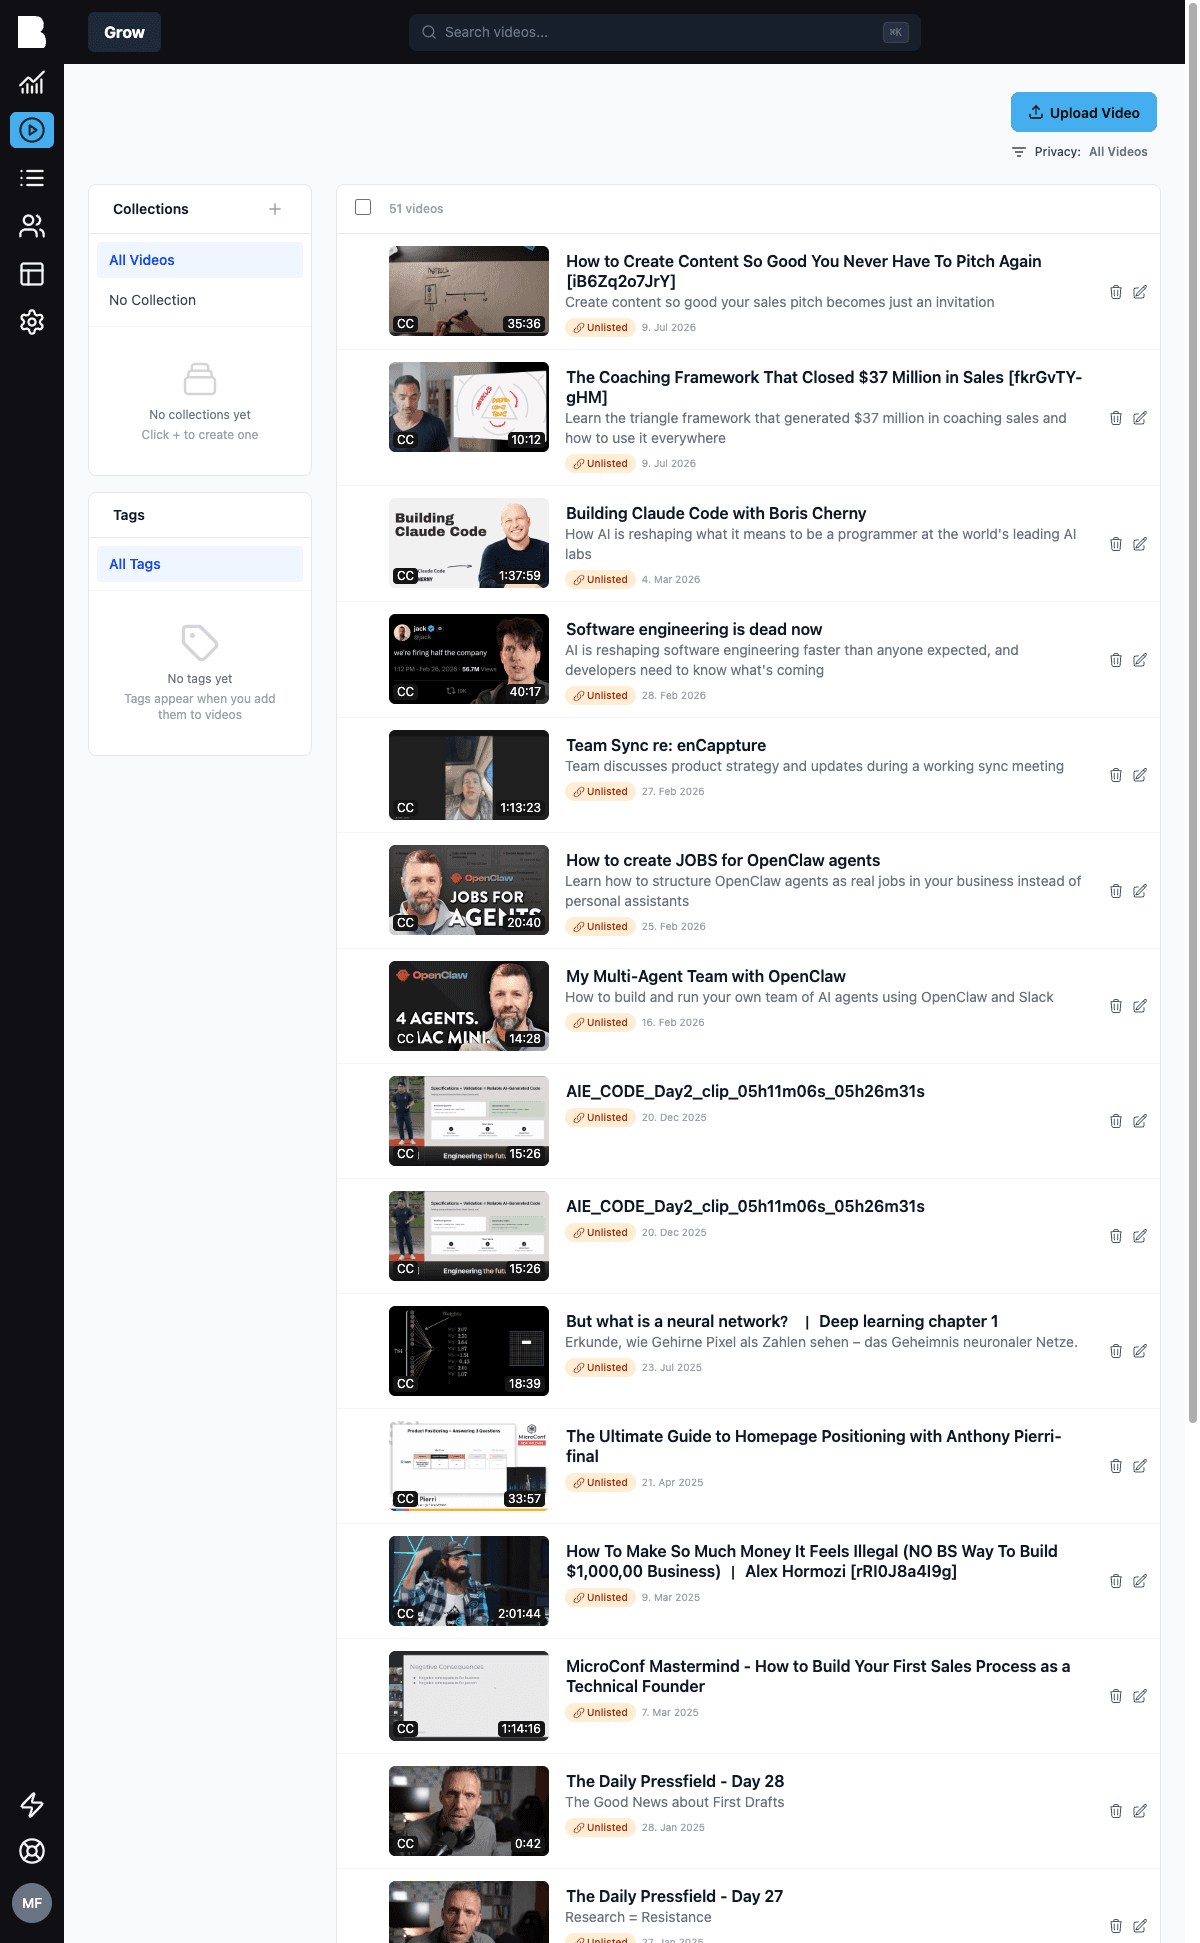Open Software engineering is dead now title
Viewport: 1200px width, 1943px height.
pyautogui.click(x=694, y=629)
